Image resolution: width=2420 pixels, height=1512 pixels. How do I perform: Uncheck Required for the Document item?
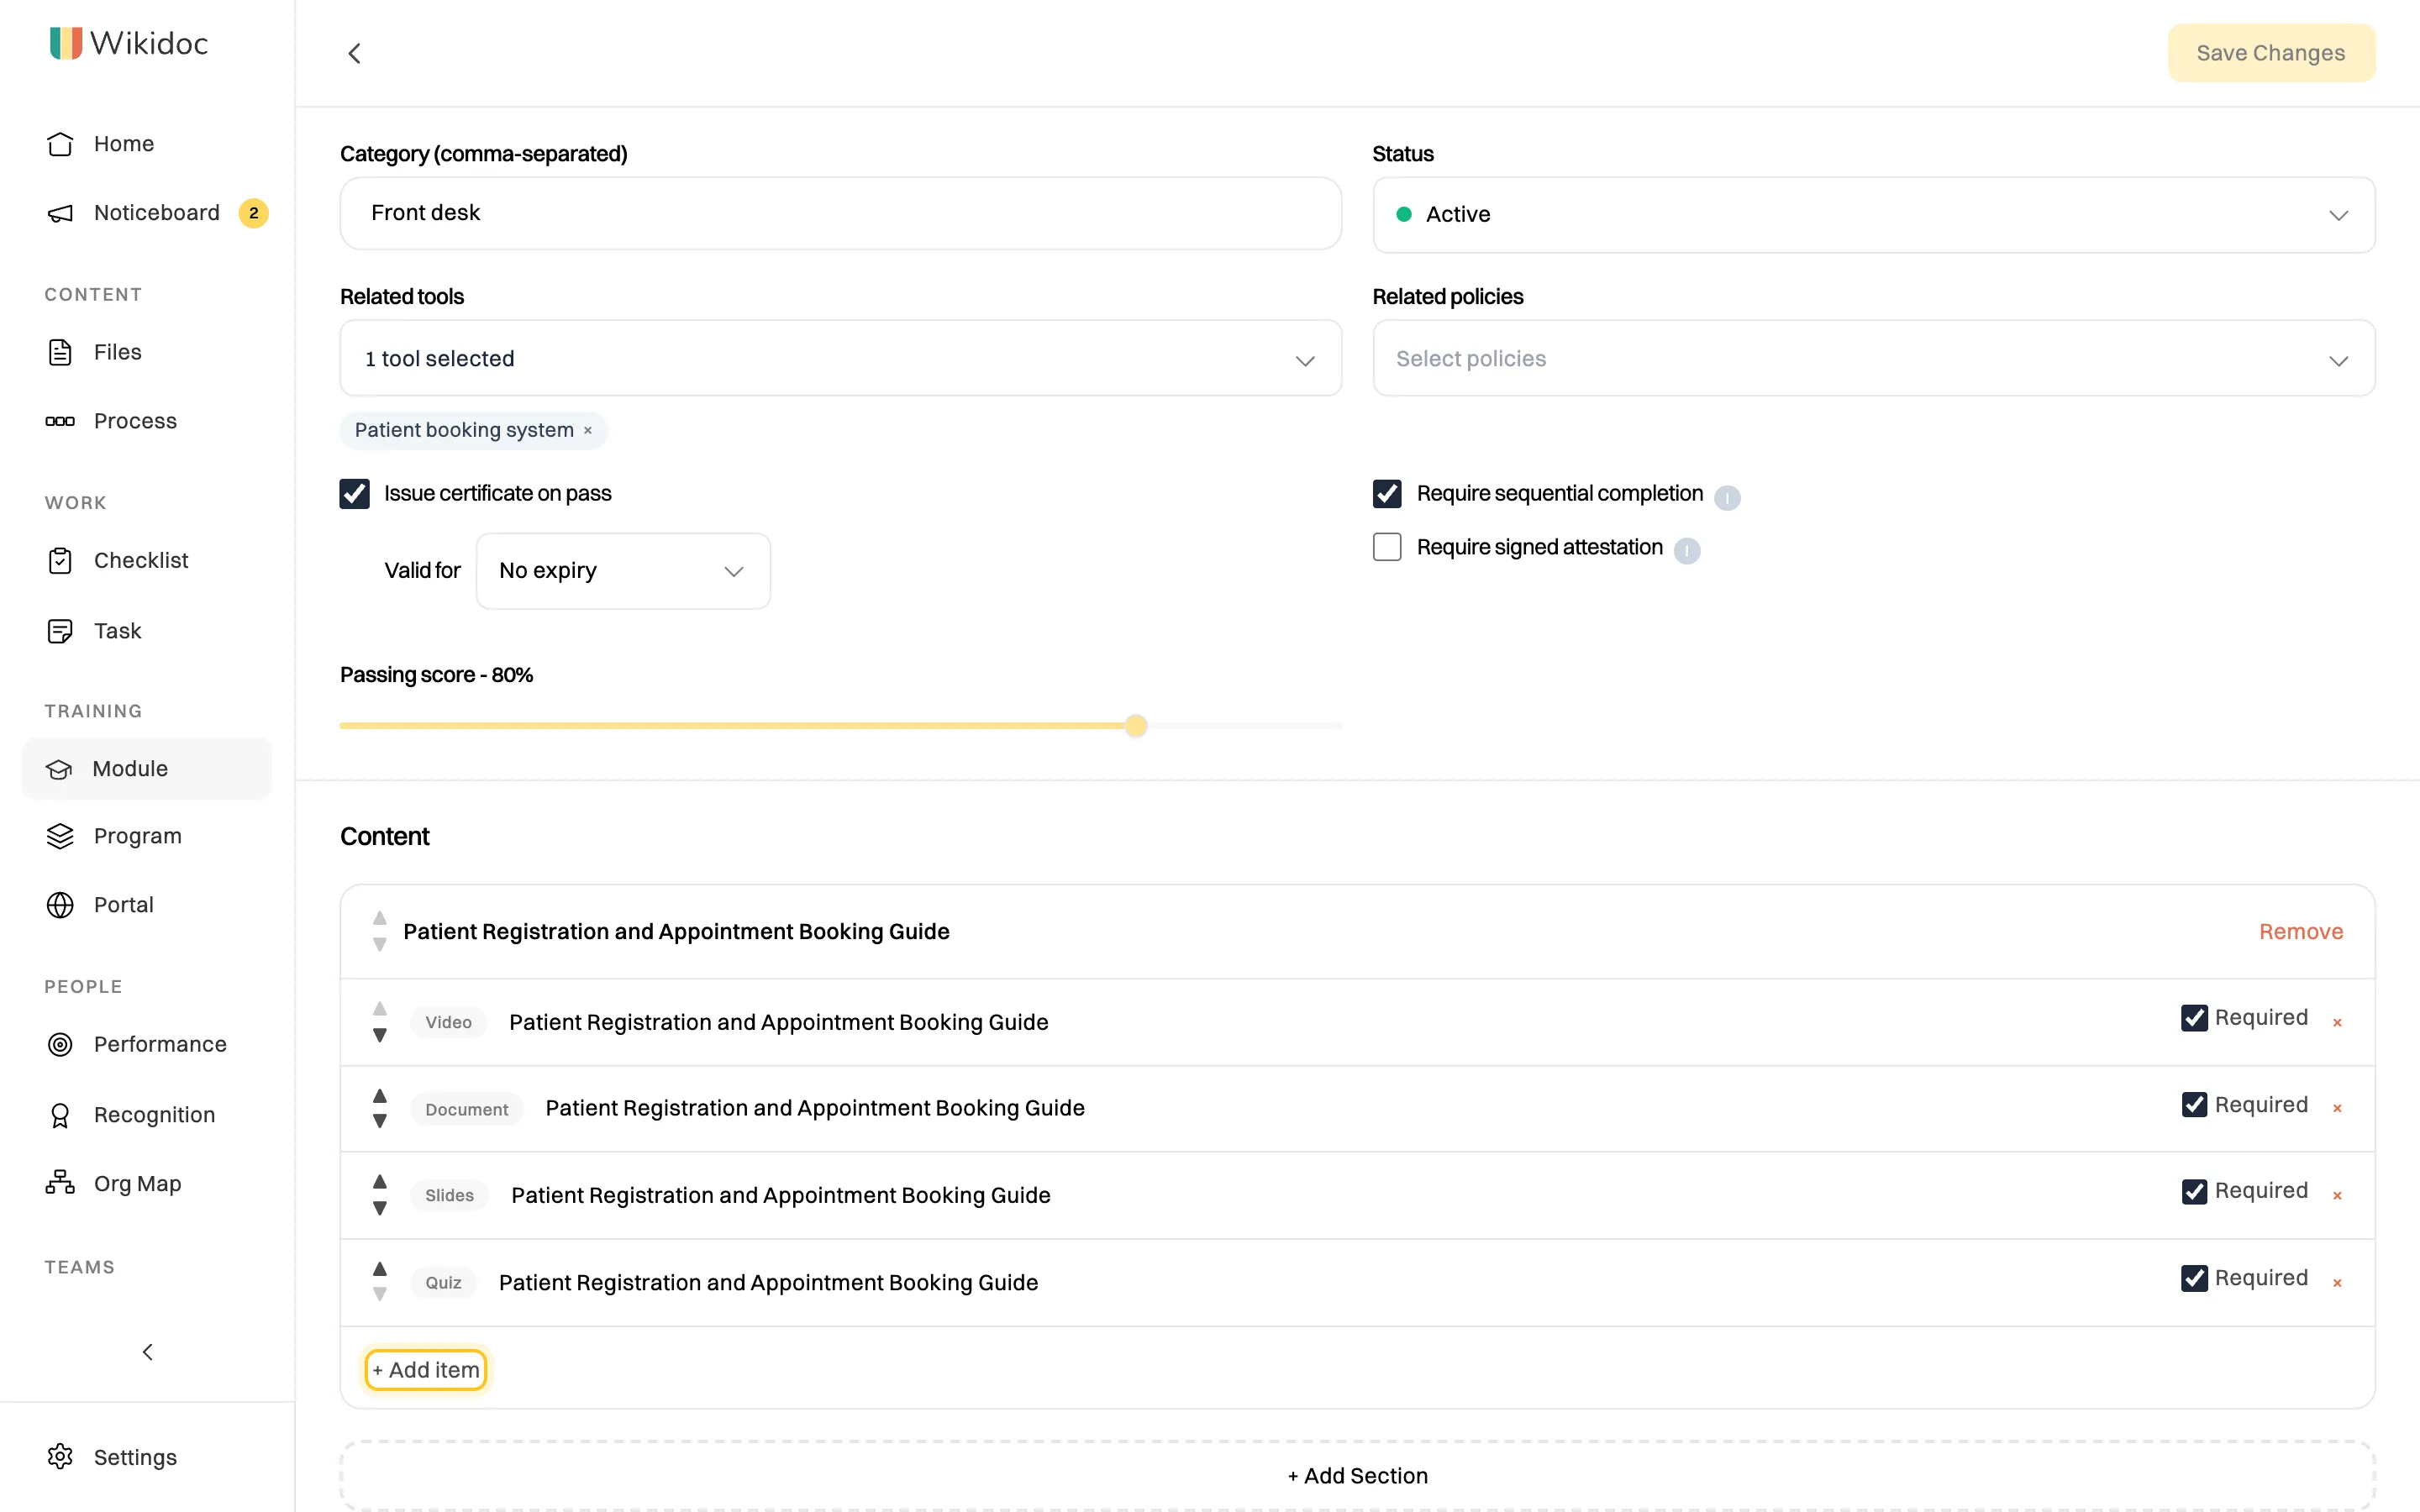pyautogui.click(x=2194, y=1105)
